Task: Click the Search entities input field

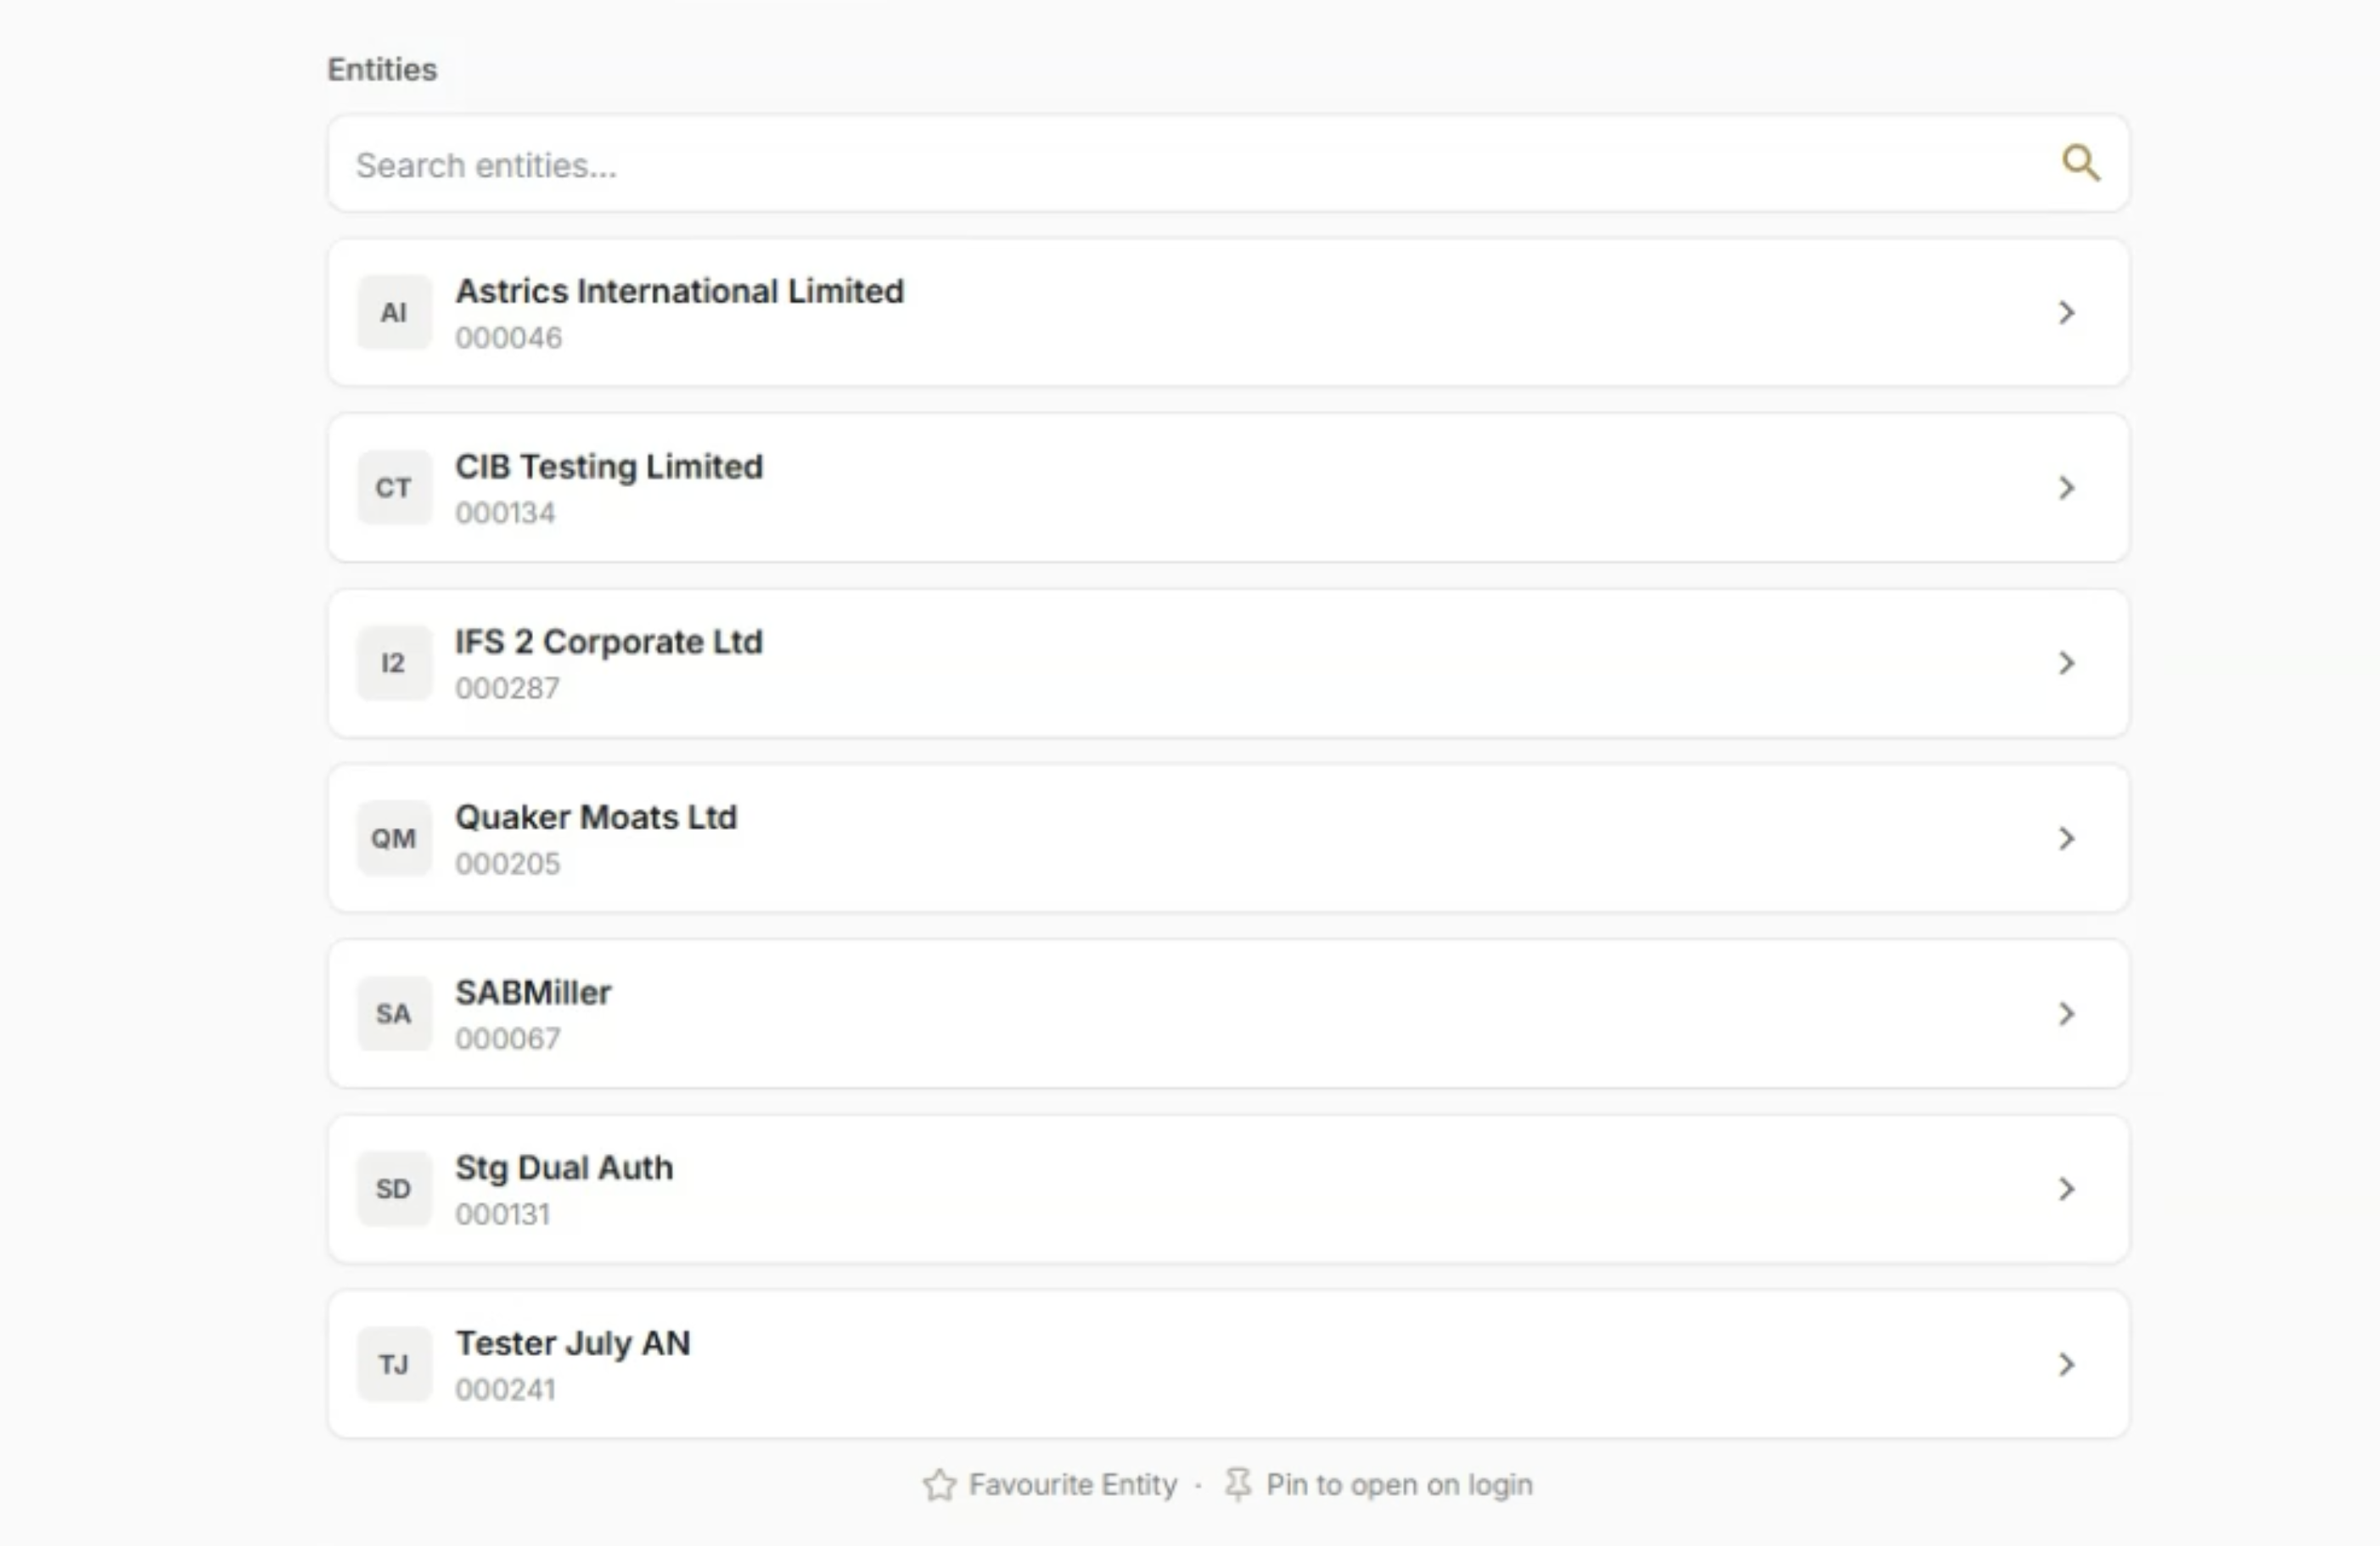Action: tap(1228, 164)
